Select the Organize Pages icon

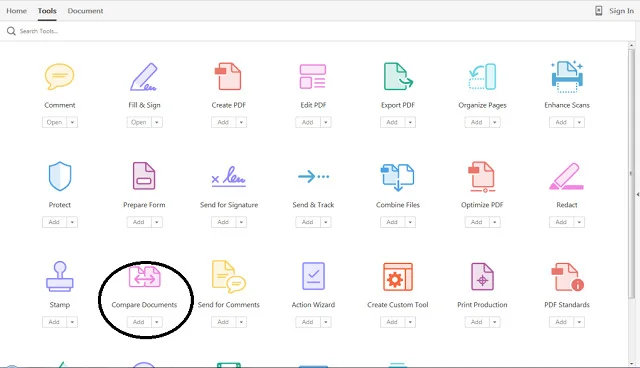pyautogui.click(x=482, y=77)
